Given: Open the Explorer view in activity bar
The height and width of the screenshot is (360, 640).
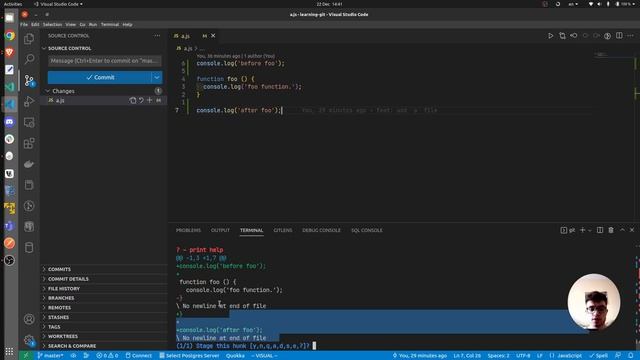Looking at the screenshot, I should 29,39.
